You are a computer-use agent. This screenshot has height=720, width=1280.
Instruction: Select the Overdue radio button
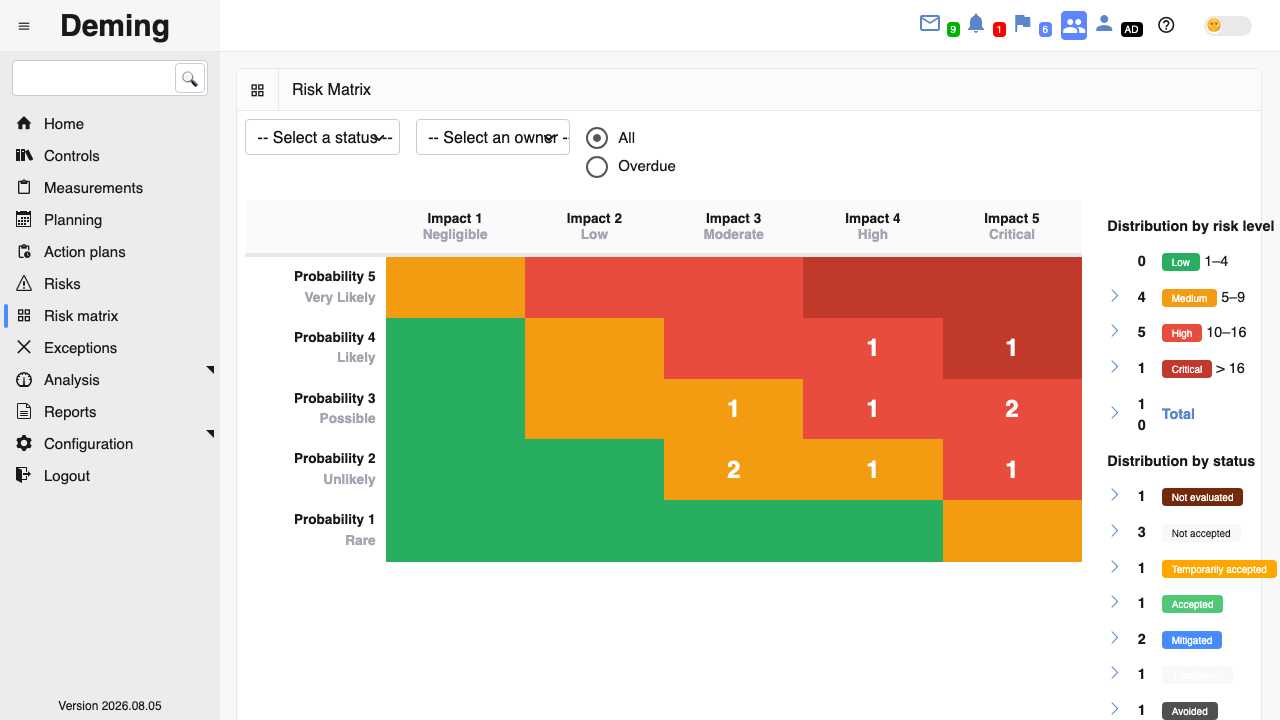point(597,166)
